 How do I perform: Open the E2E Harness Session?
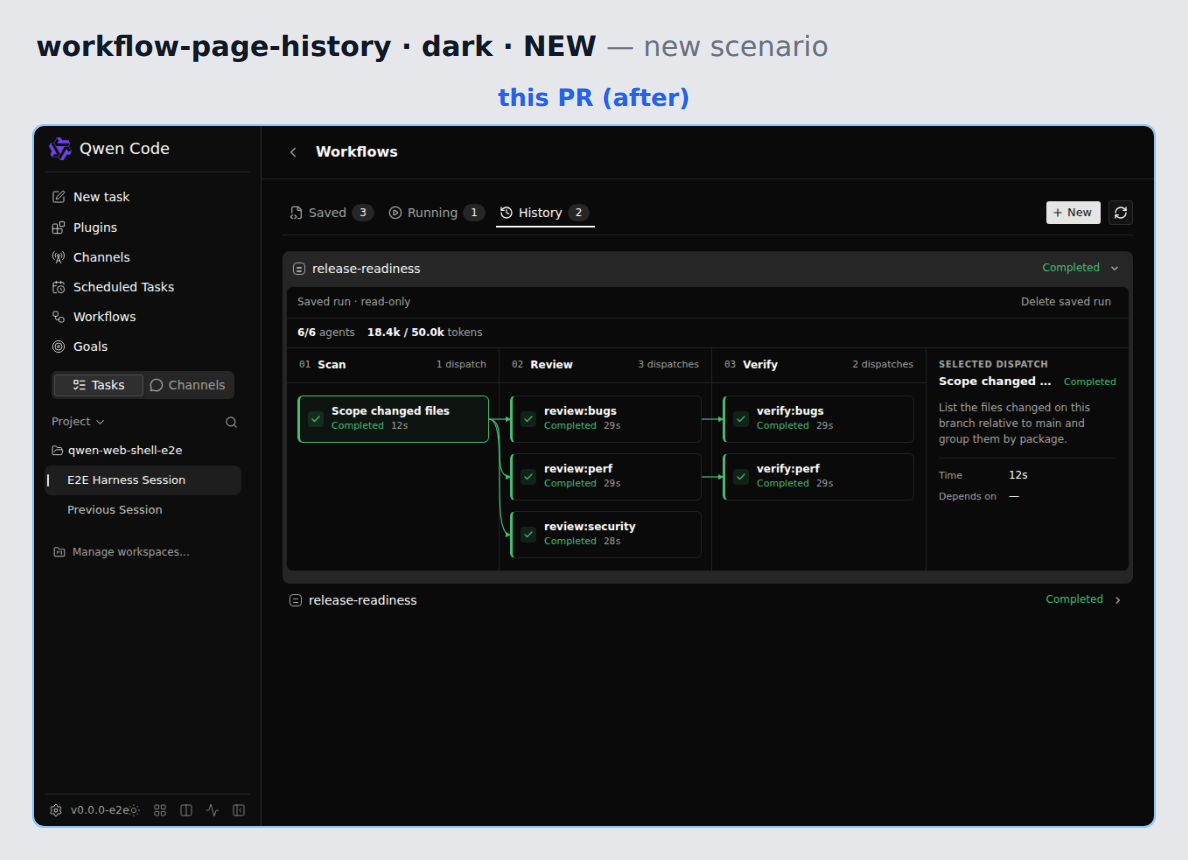coord(143,480)
